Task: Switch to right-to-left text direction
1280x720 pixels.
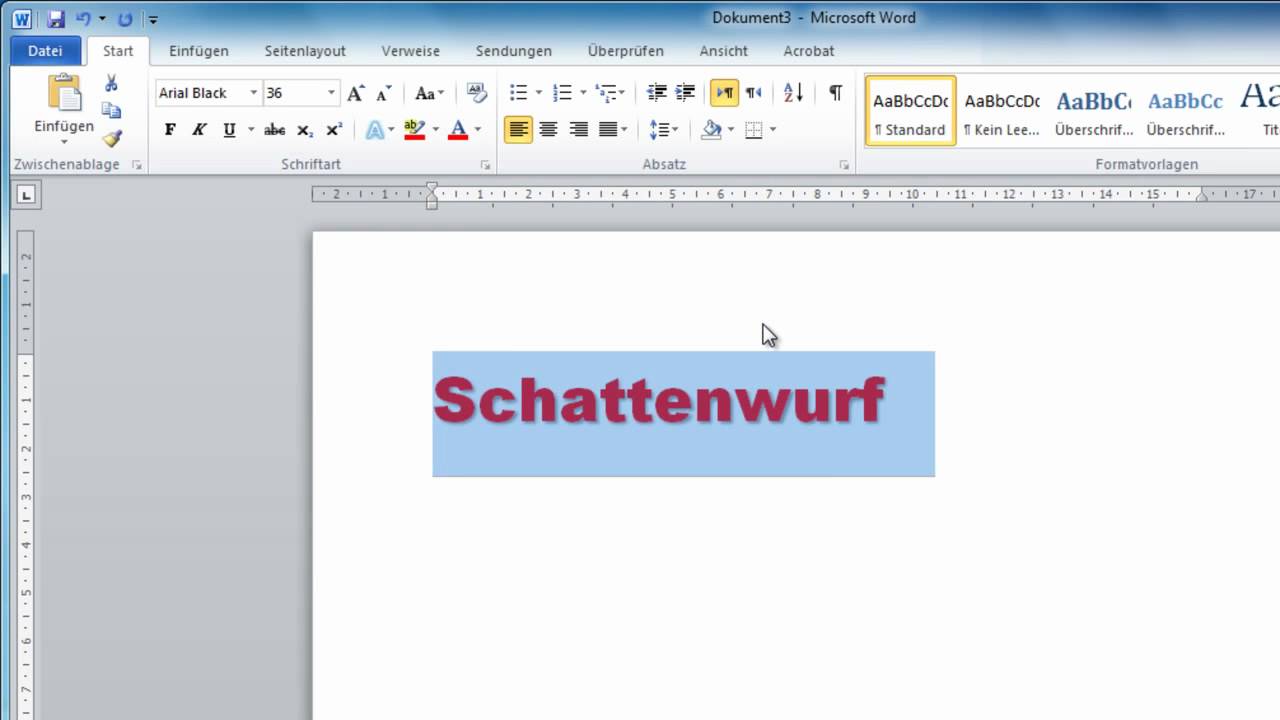Action: [753, 93]
